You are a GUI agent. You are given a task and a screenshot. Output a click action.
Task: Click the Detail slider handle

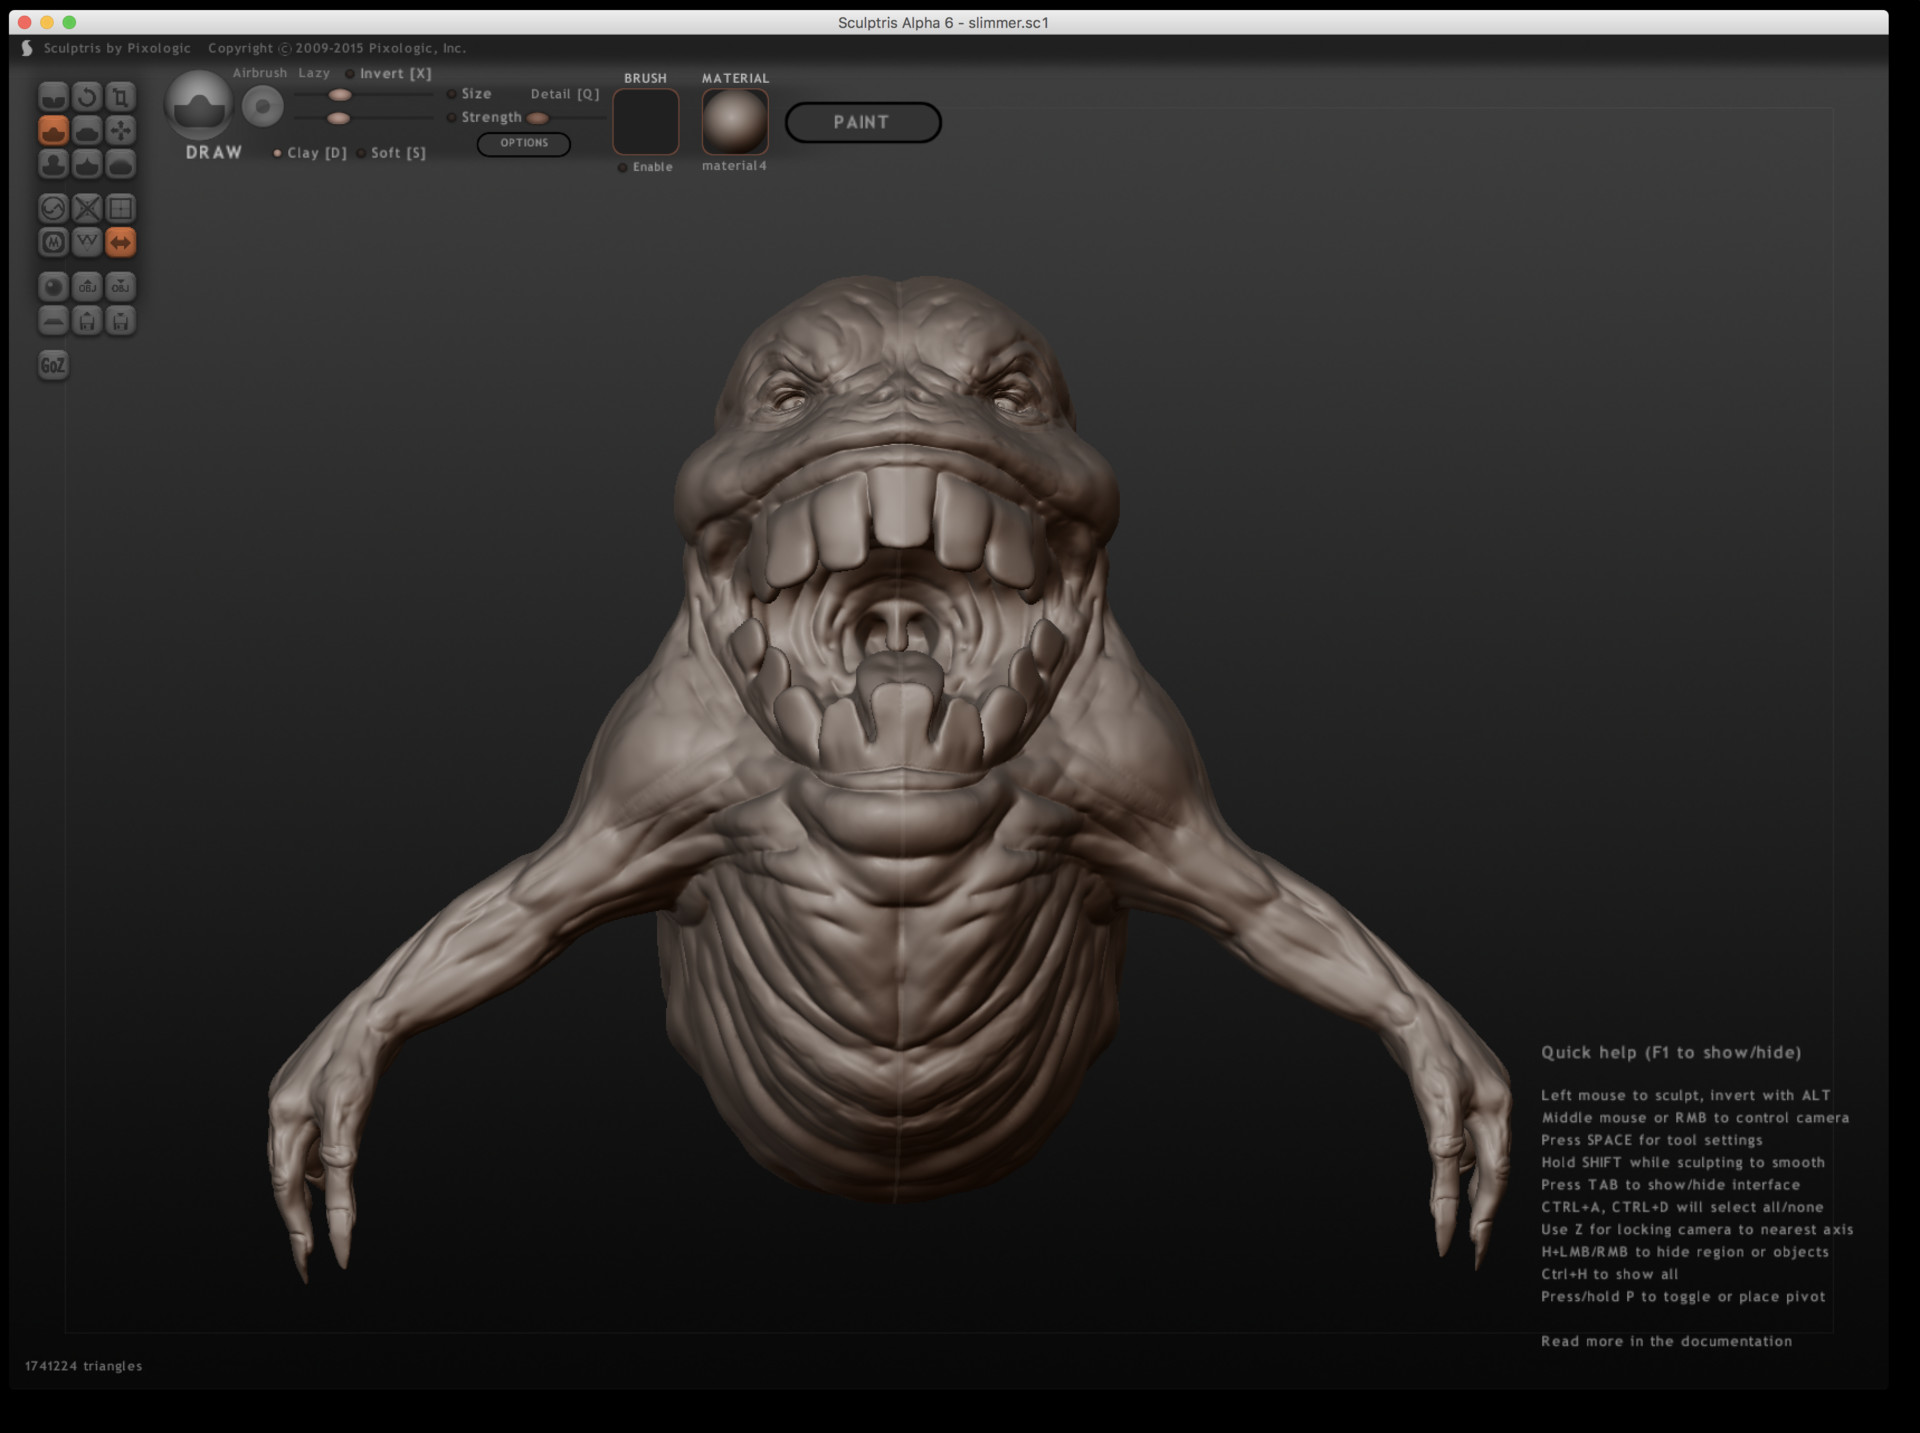point(538,118)
